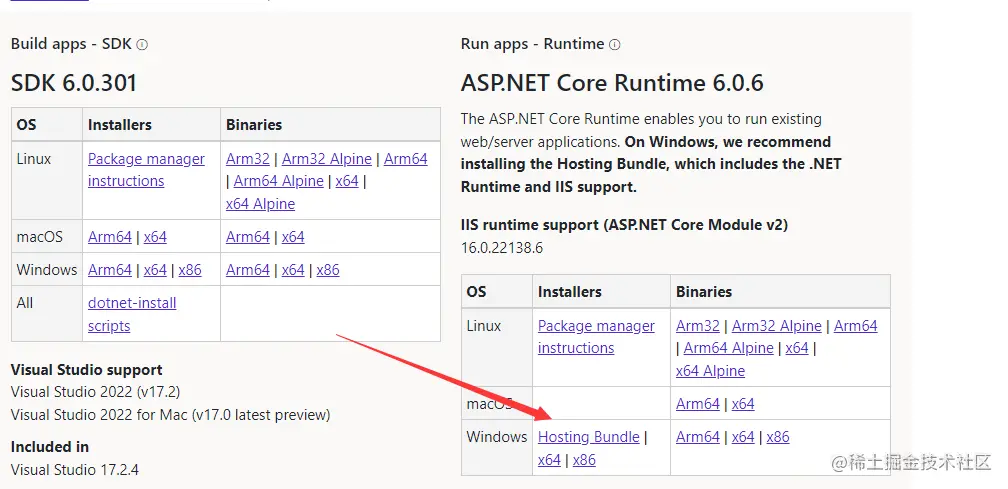Click info icon beside Build apps - SDK
Screen dimensions: 1008x489
142,45
